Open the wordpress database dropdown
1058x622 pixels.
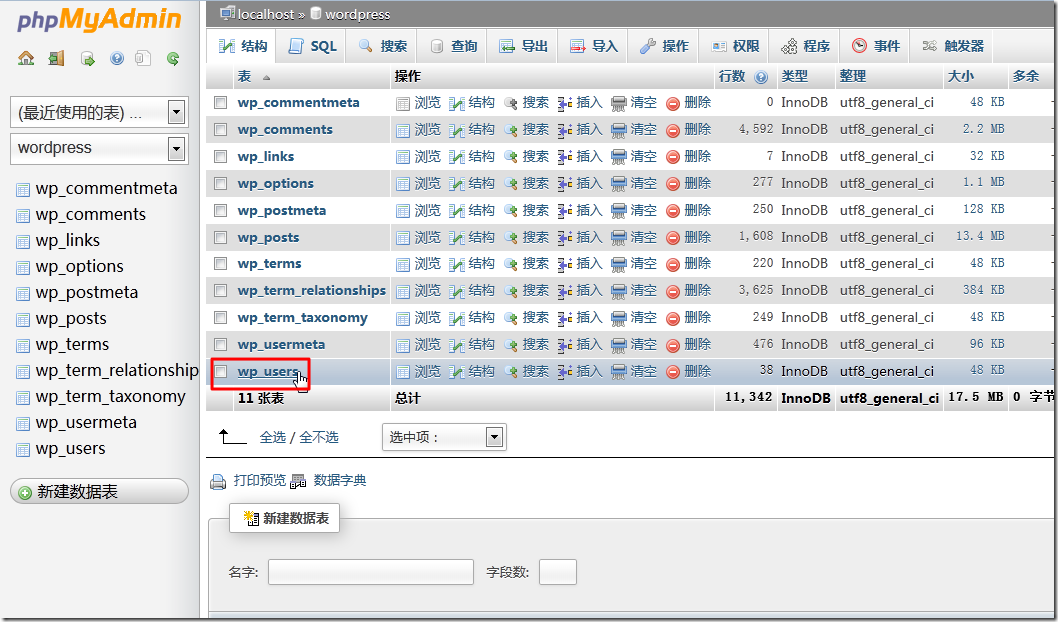pos(98,148)
